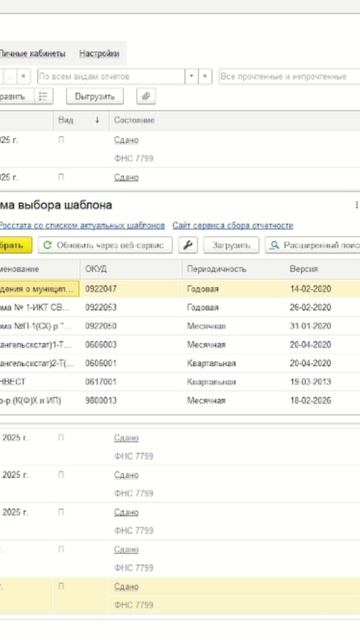
Task: Click version date 19-03-2013
Action: (x=310, y=382)
